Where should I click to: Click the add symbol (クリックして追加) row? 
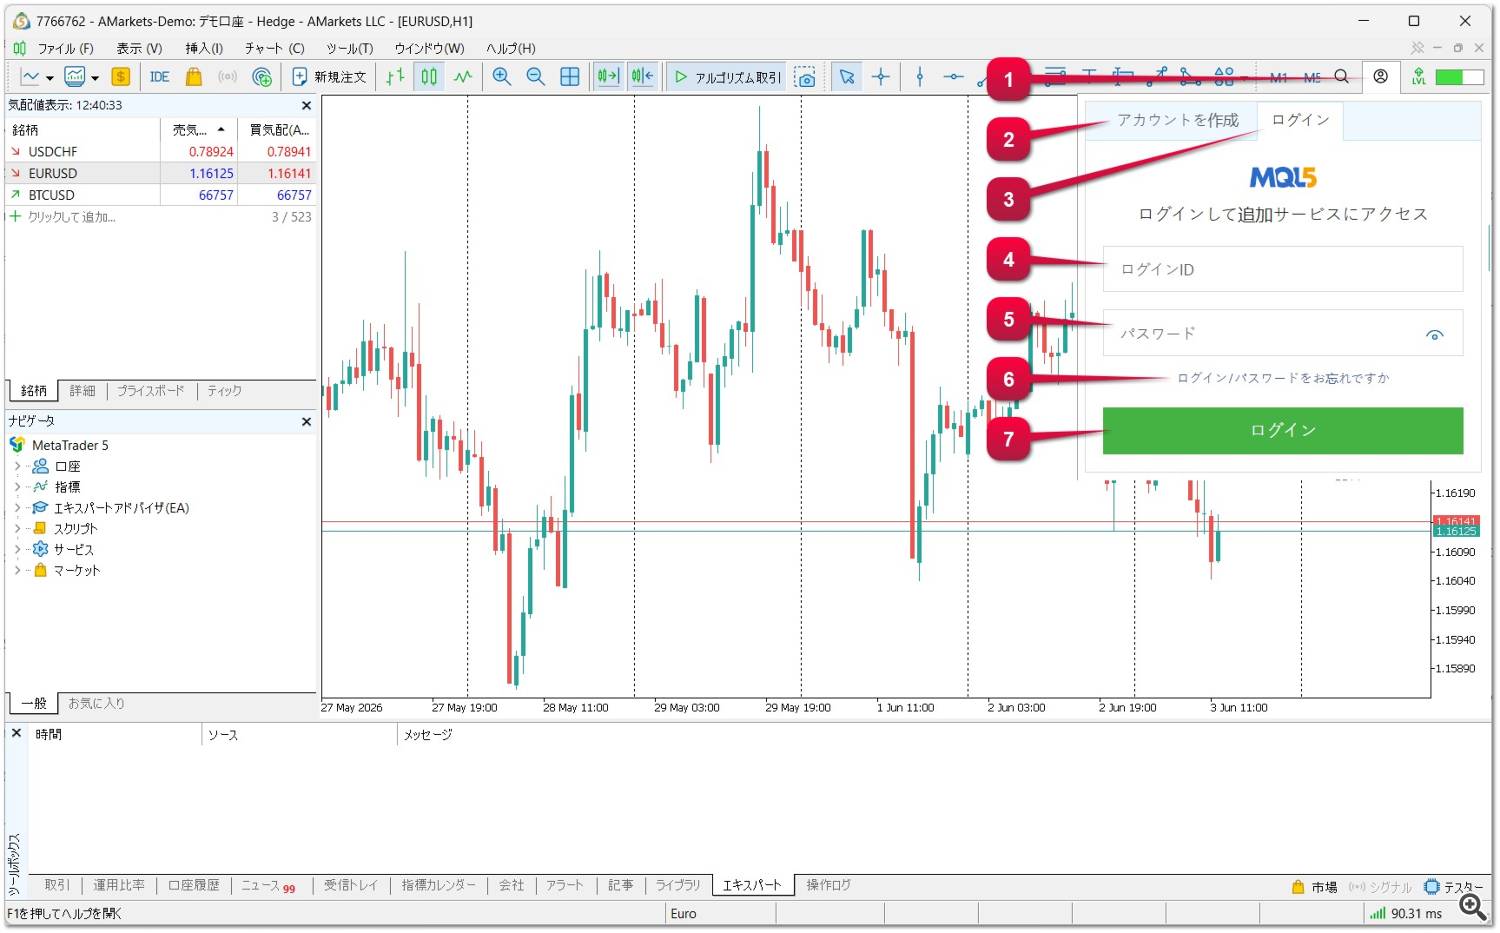(x=160, y=217)
